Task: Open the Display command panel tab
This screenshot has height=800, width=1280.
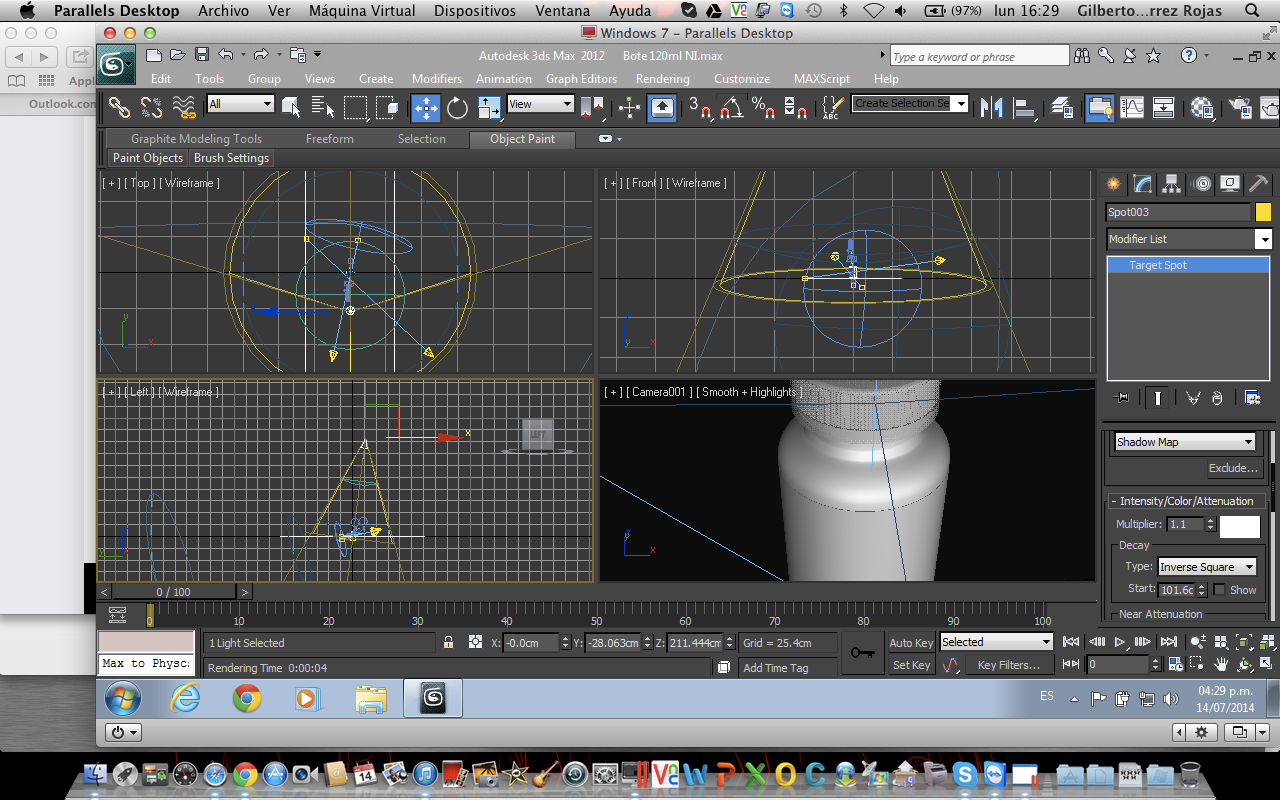Action: 1230,184
